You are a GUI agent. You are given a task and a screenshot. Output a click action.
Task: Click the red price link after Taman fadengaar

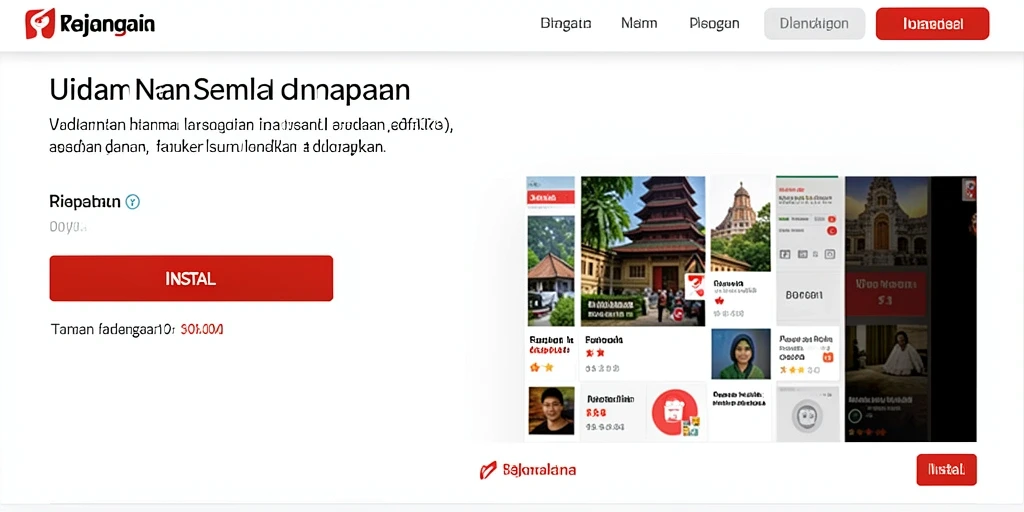(202, 329)
